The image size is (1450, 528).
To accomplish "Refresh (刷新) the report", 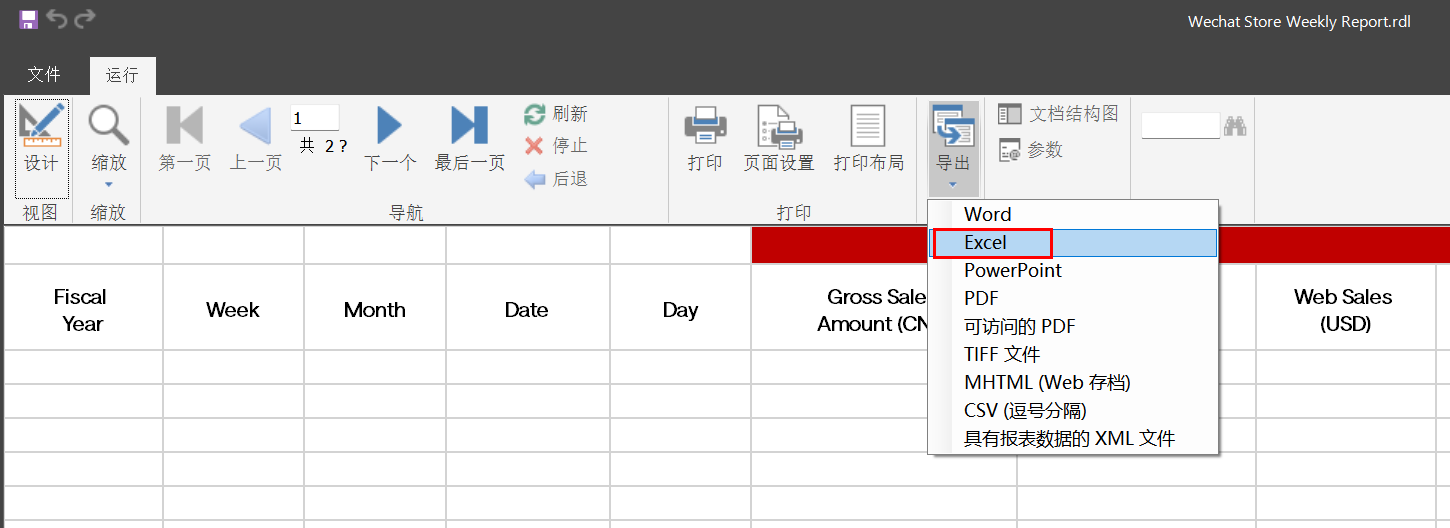I will click(556, 114).
